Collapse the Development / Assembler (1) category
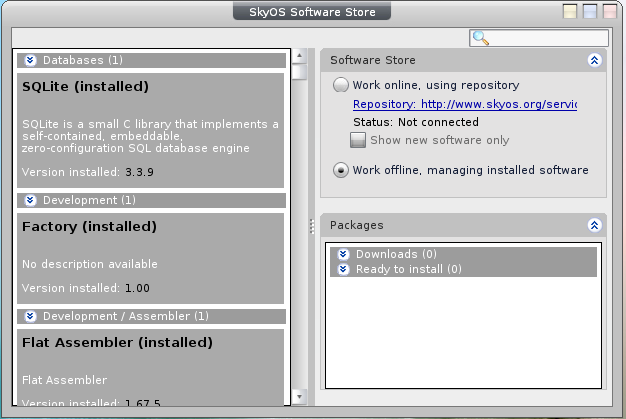 (30, 316)
